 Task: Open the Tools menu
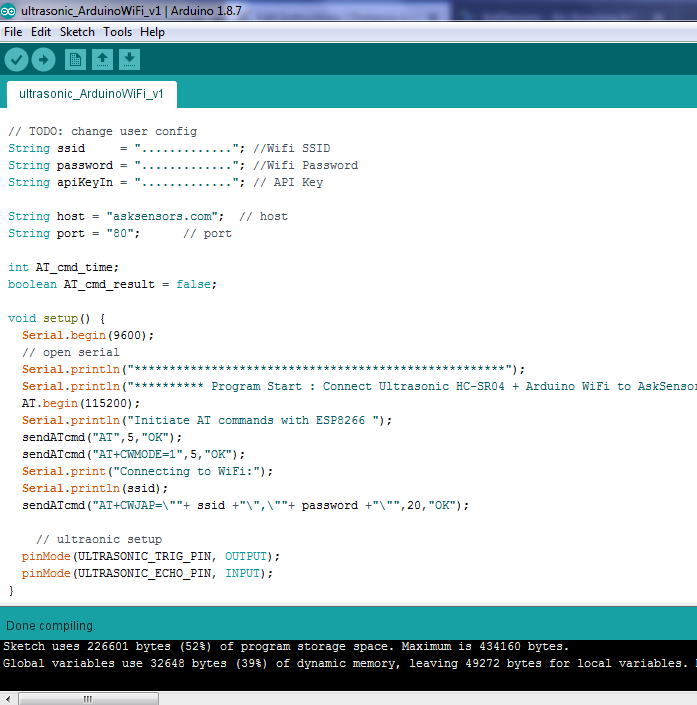[x=117, y=32]
